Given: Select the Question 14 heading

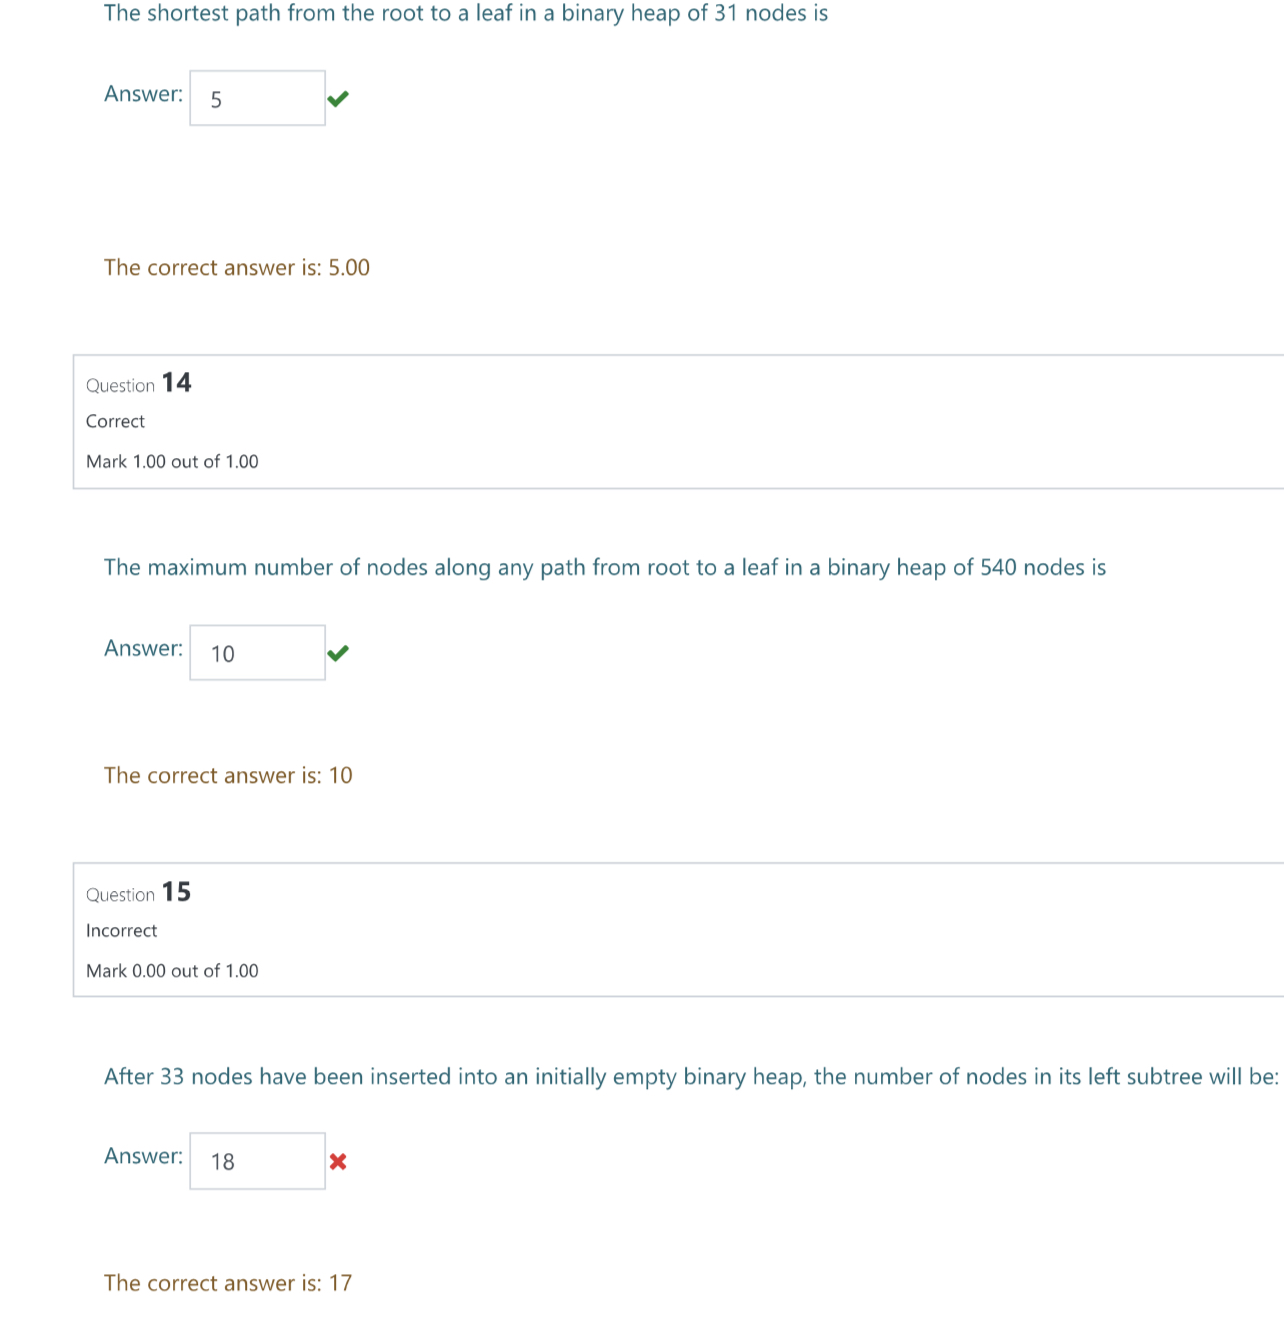Looking at the screenshot, I should [x=139, y=383].
